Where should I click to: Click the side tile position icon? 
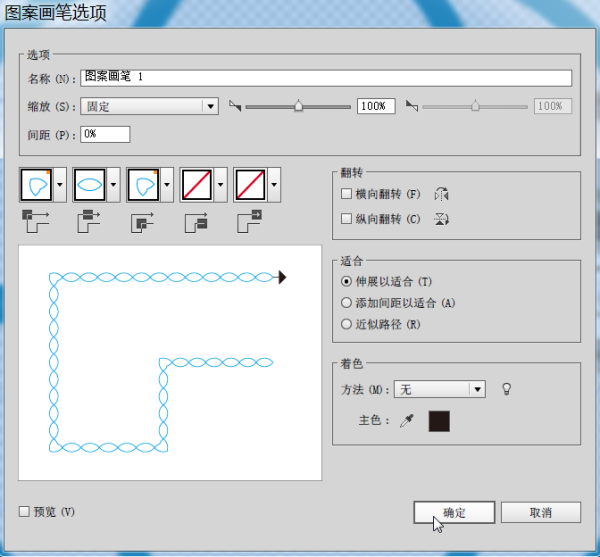(x=89, y=221)
